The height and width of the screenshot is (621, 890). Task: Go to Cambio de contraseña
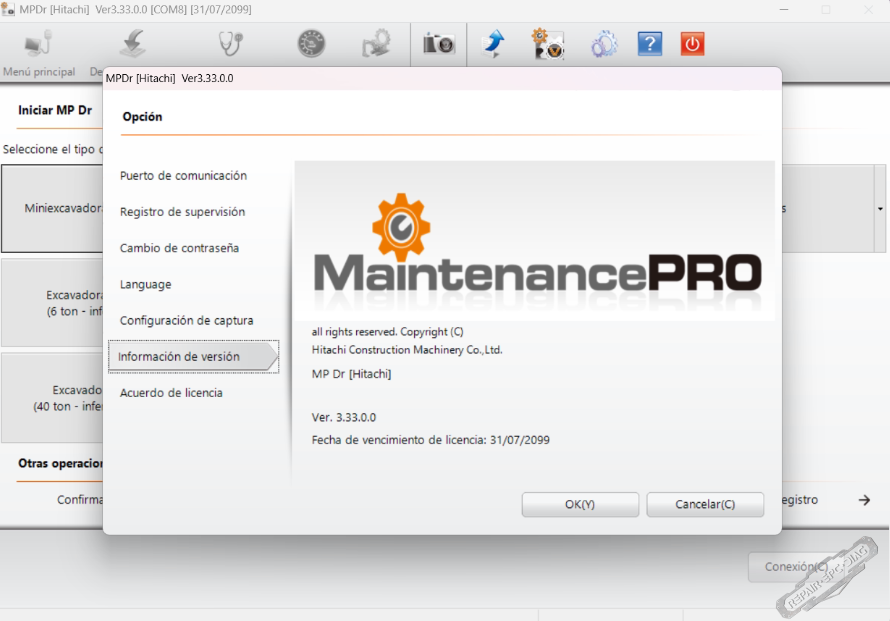click(x=179, y=248)
